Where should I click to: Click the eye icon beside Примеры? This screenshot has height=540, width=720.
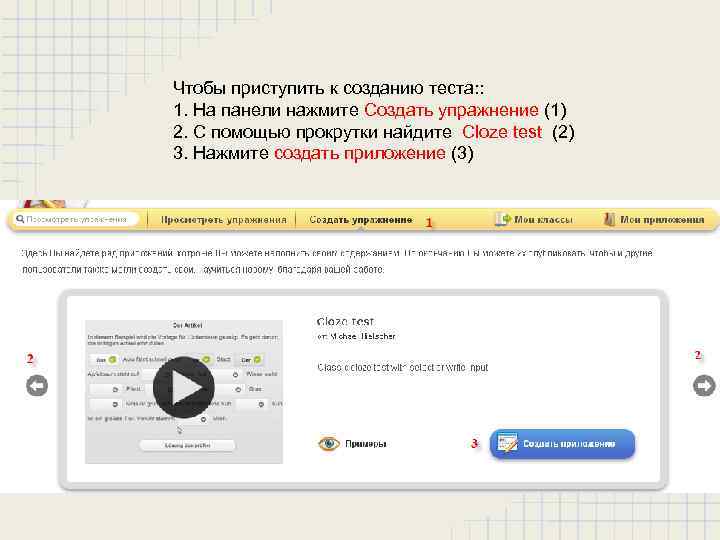pyautogui.click(x=329, y=444)
